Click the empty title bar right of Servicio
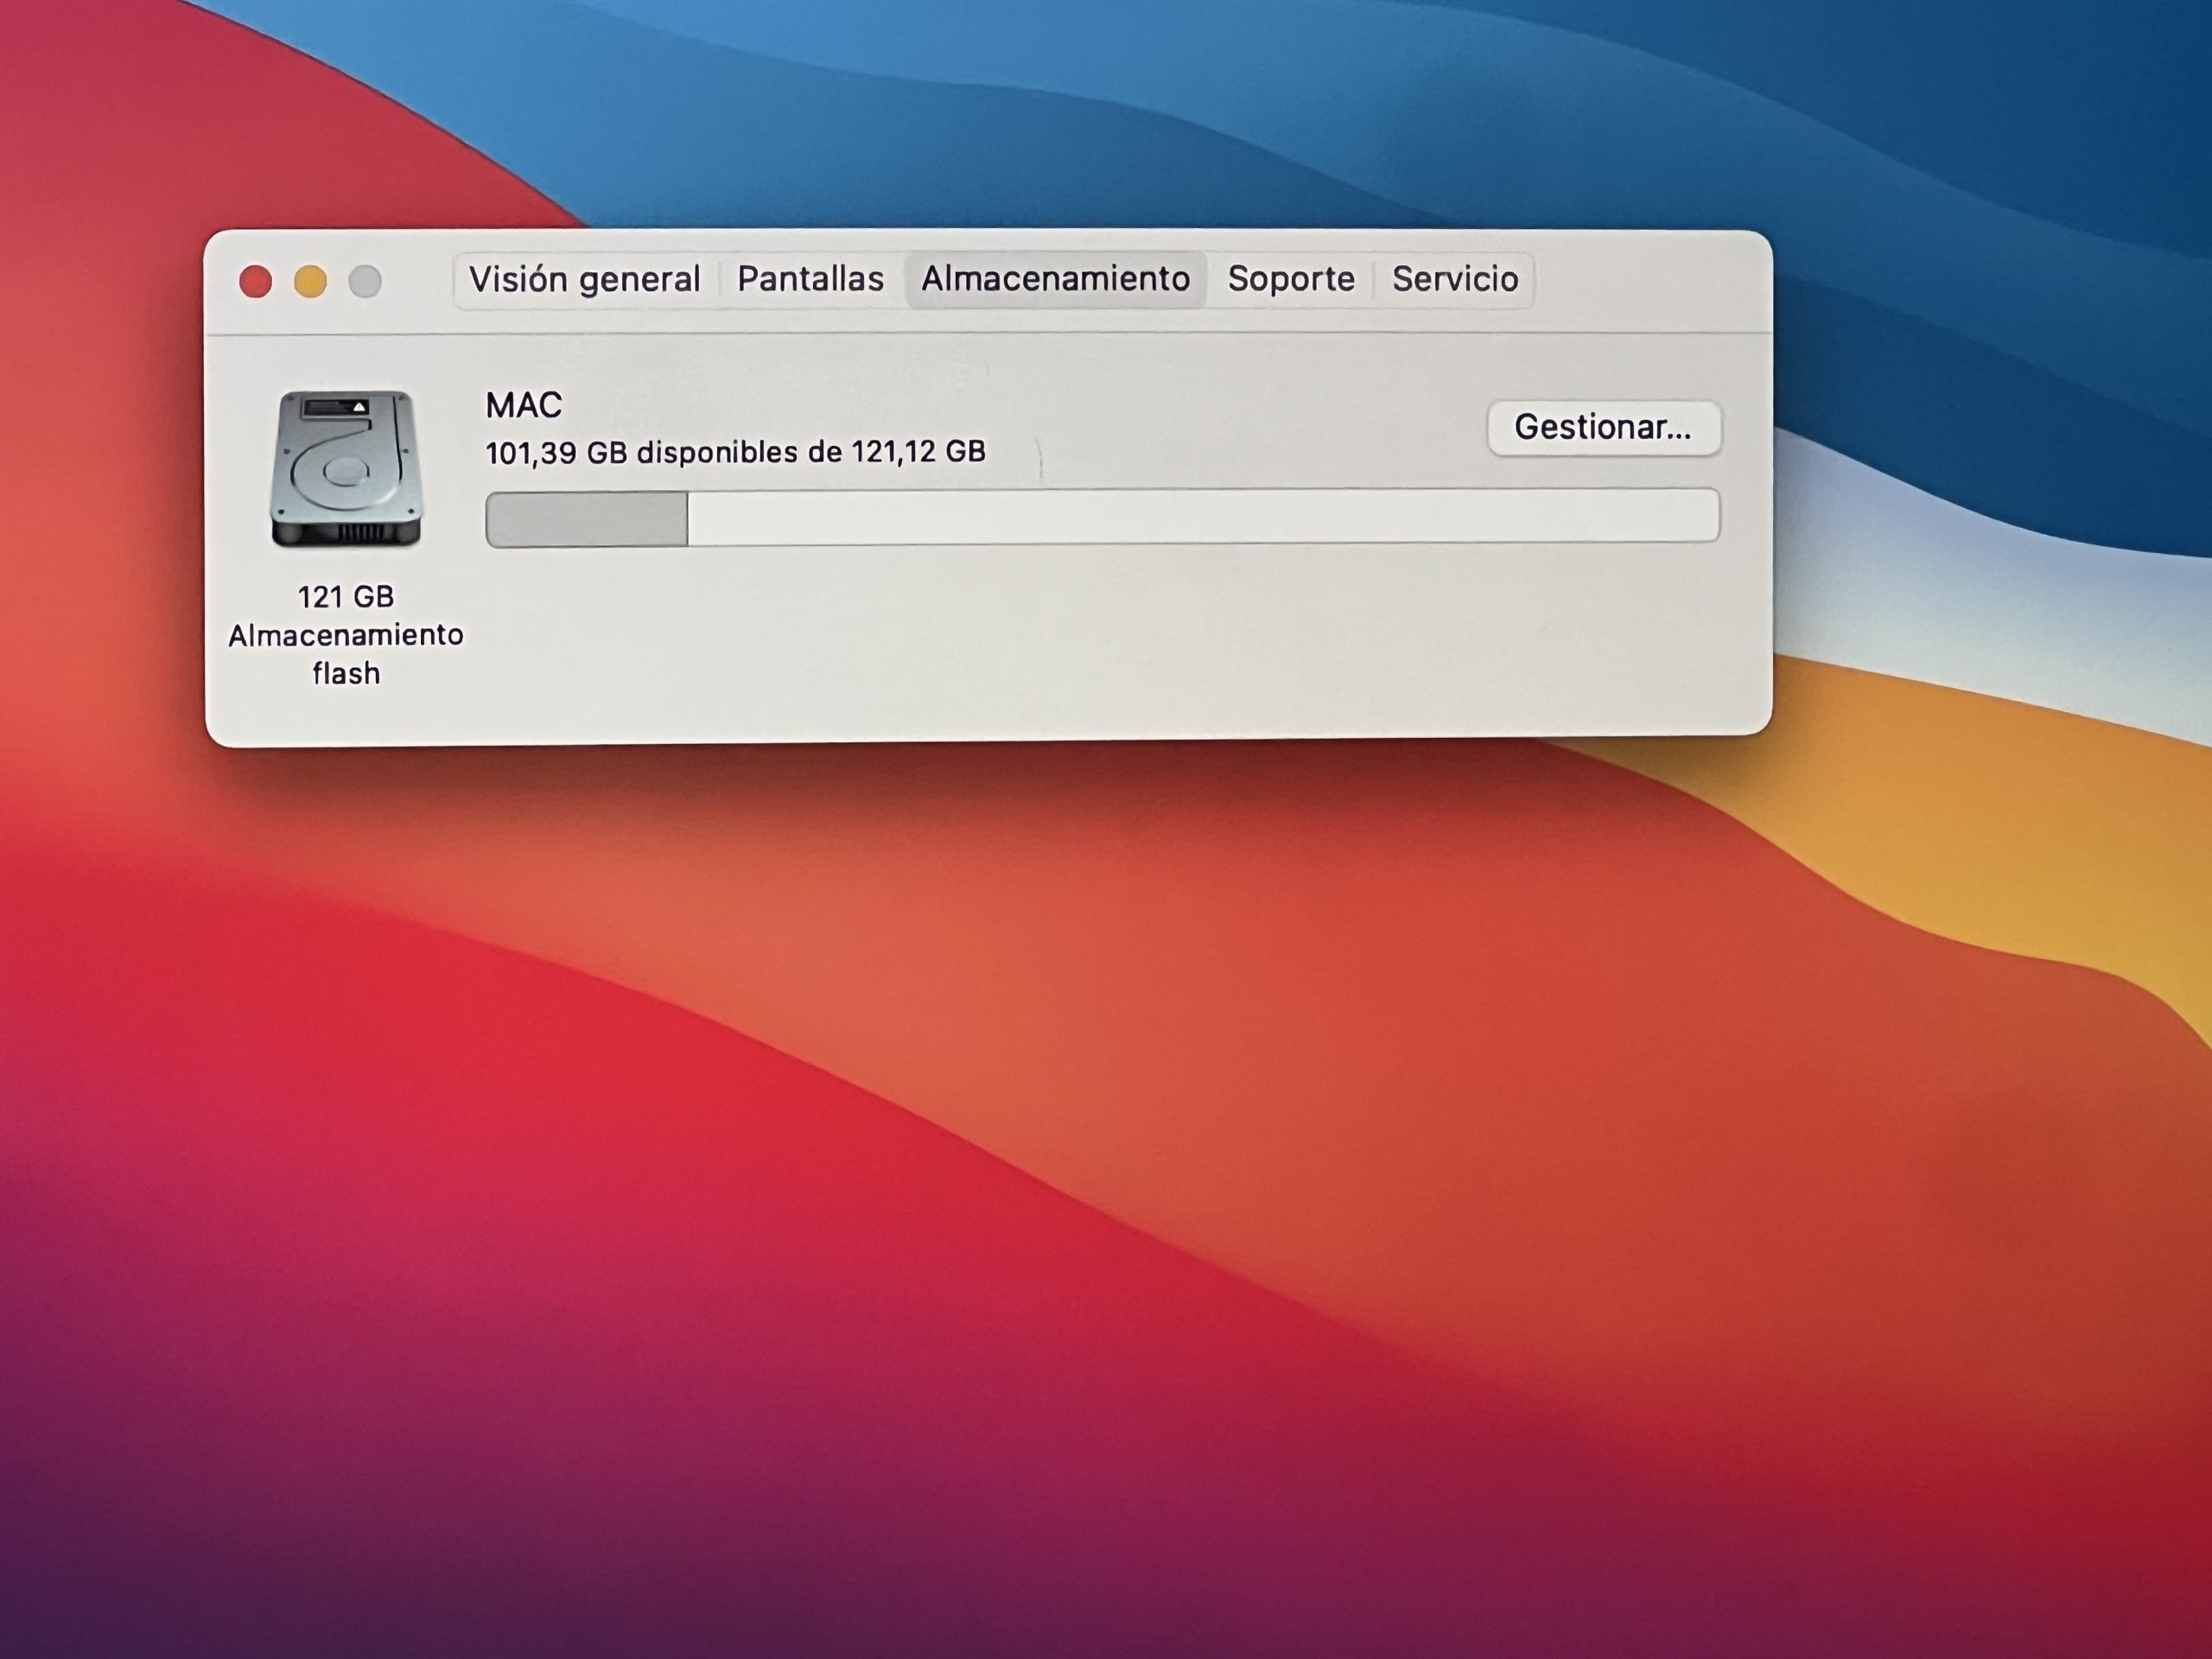2212x1659 pixels. pos(1650,280)
